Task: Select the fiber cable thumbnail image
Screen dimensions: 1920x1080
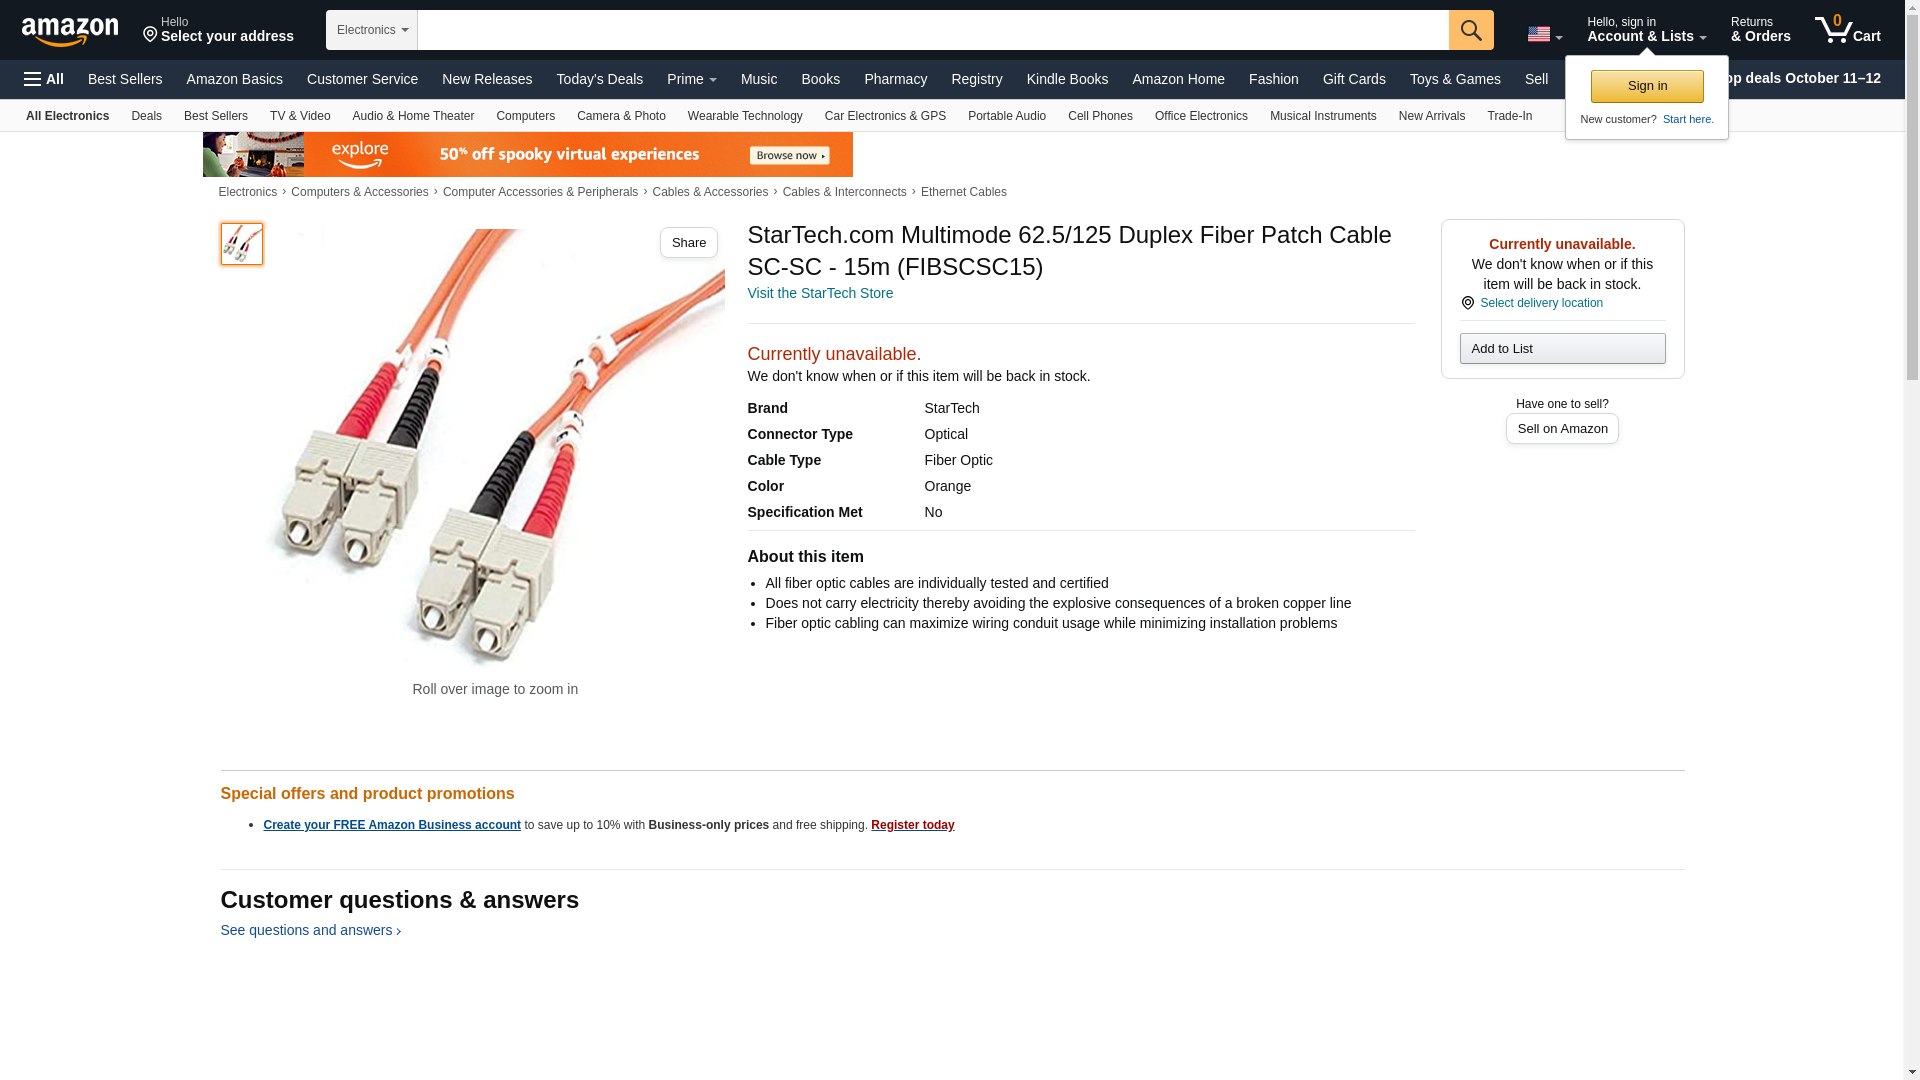Action: [241, 244]
